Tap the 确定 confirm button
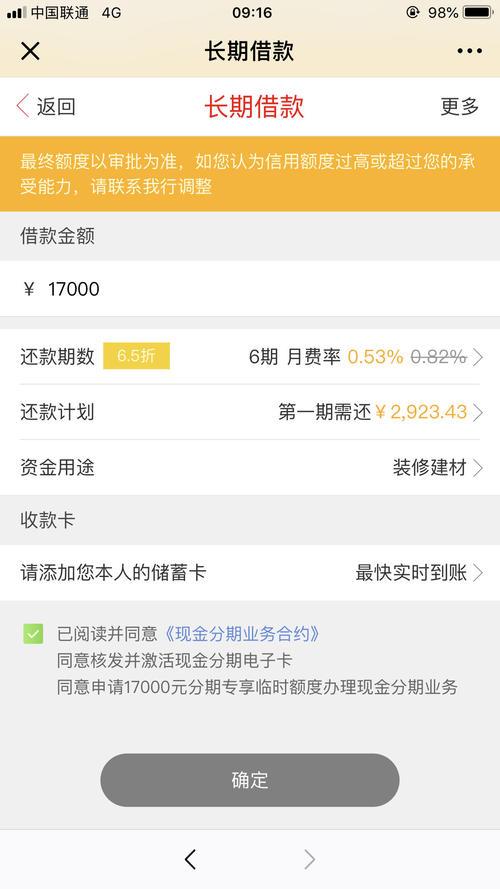Viewport: 500px width, 889px height. 250,780
